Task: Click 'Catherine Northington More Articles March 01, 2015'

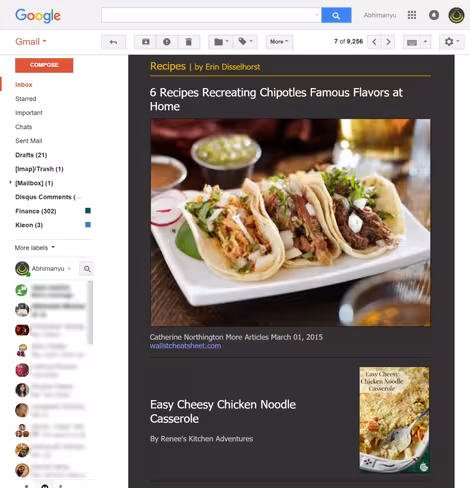Action: (236, 337)
